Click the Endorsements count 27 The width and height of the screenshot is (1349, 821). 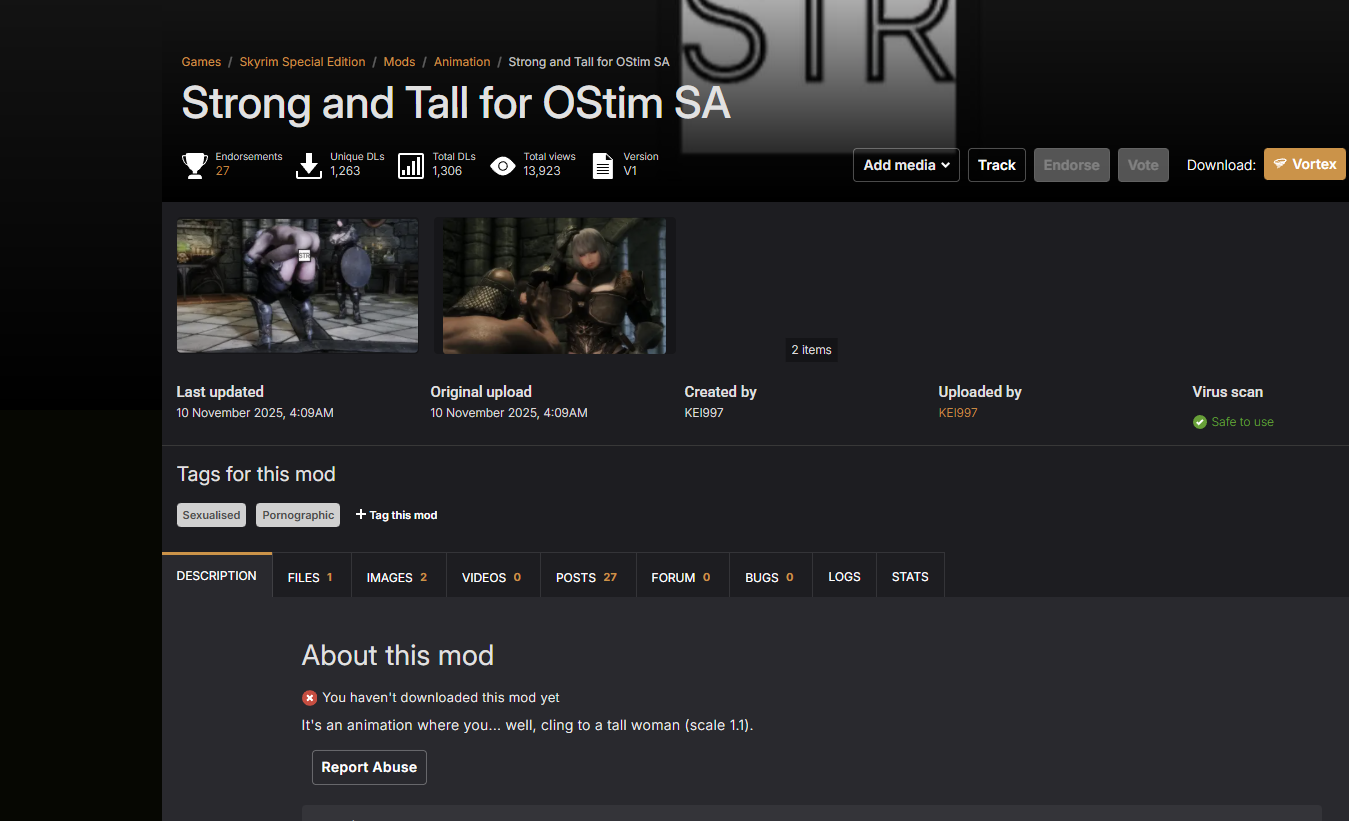pyautogui.click(x=223, y=171)
